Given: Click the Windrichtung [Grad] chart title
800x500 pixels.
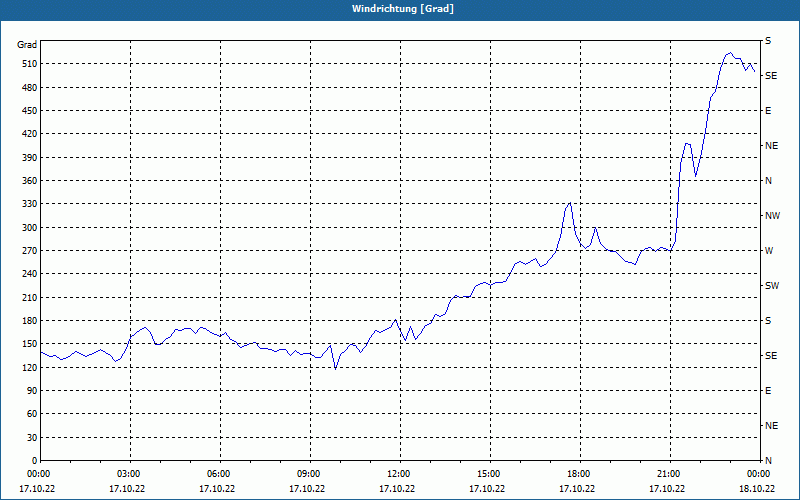Looking at the screenshot, I should click(399, 9).
